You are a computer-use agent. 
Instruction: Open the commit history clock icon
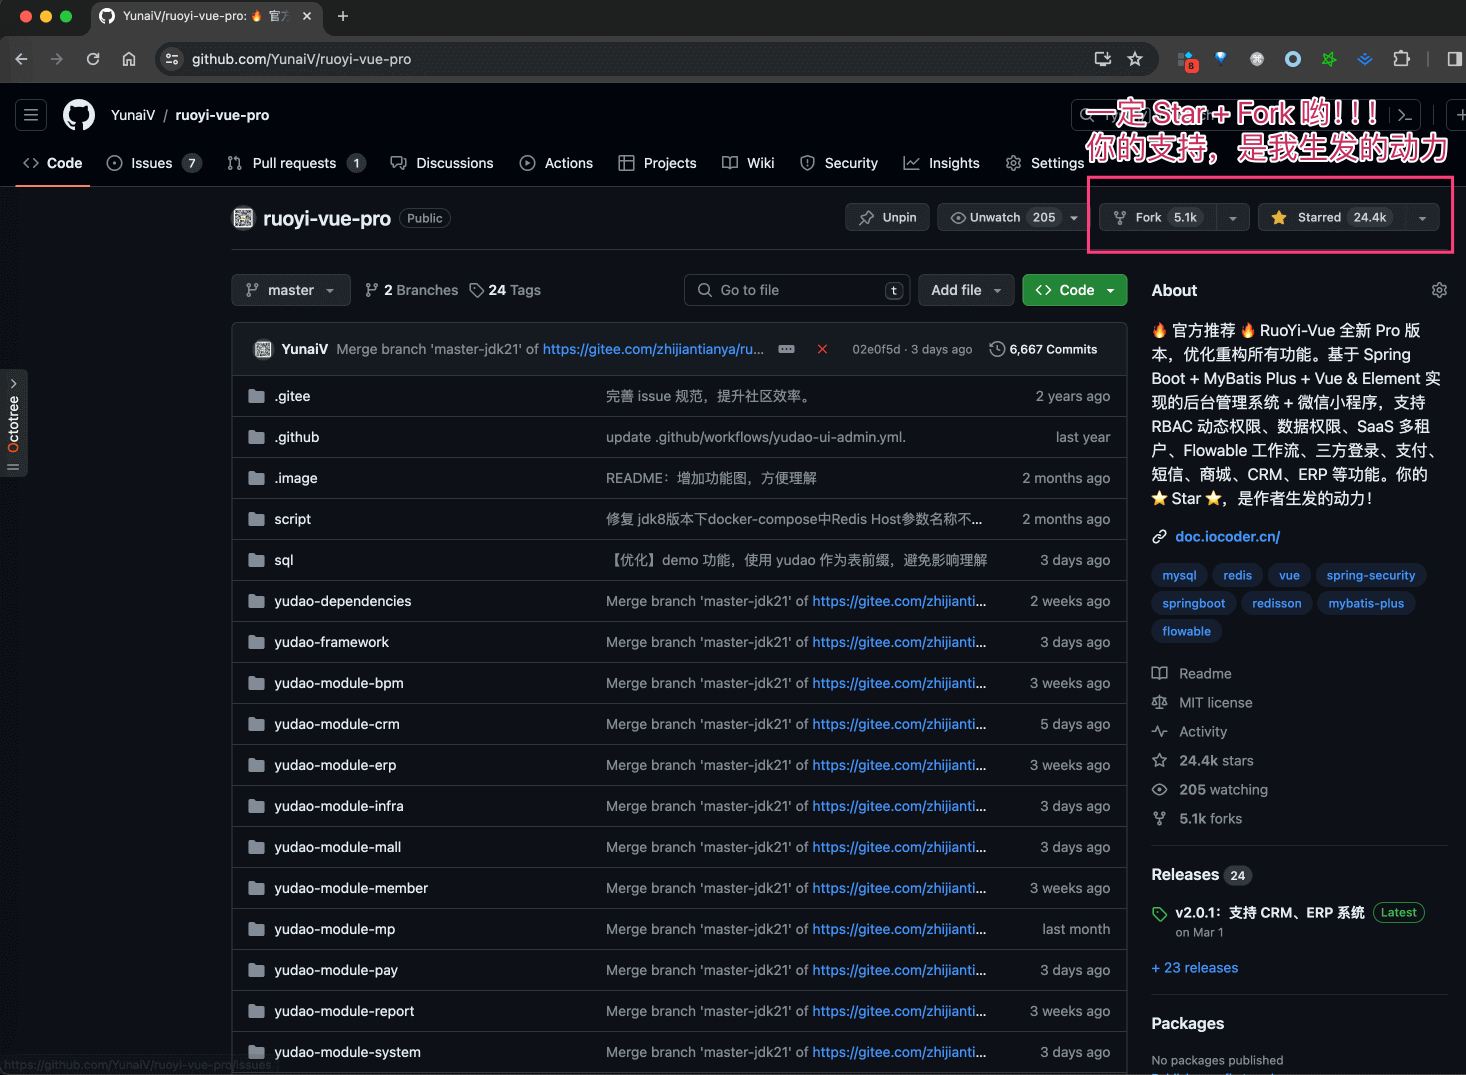coord(997,349)
